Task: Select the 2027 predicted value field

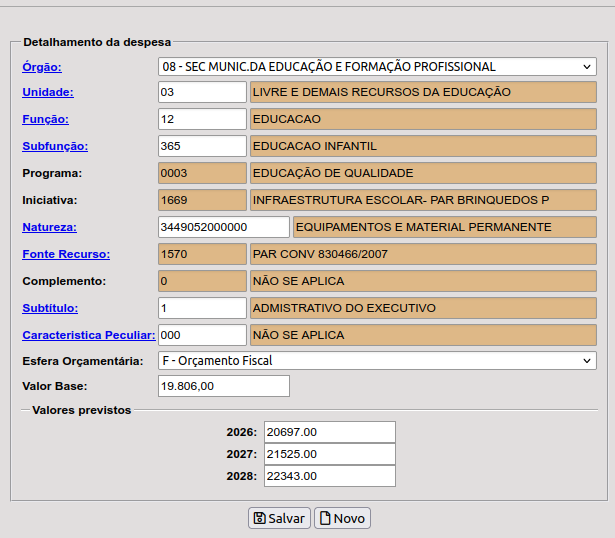Action: [329, 454]
